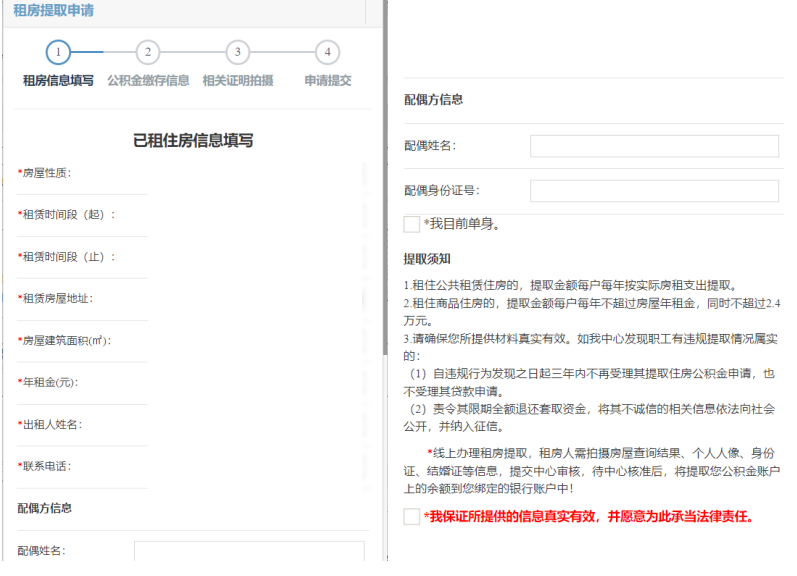Pick the 租赁时间段（止） end date field

coord(255,257)
